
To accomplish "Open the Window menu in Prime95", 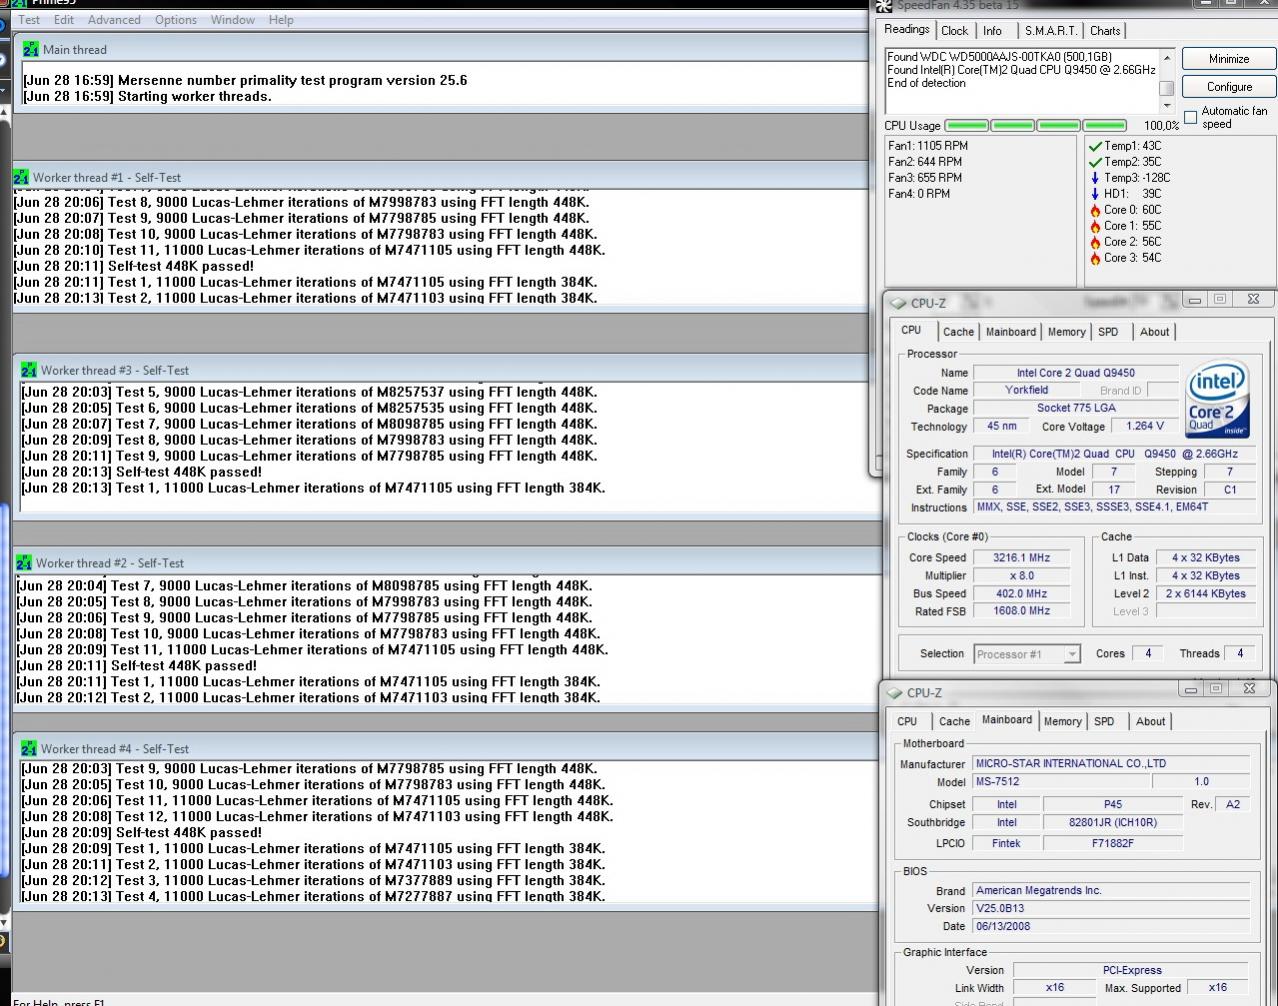I will [x=232, y=19].
